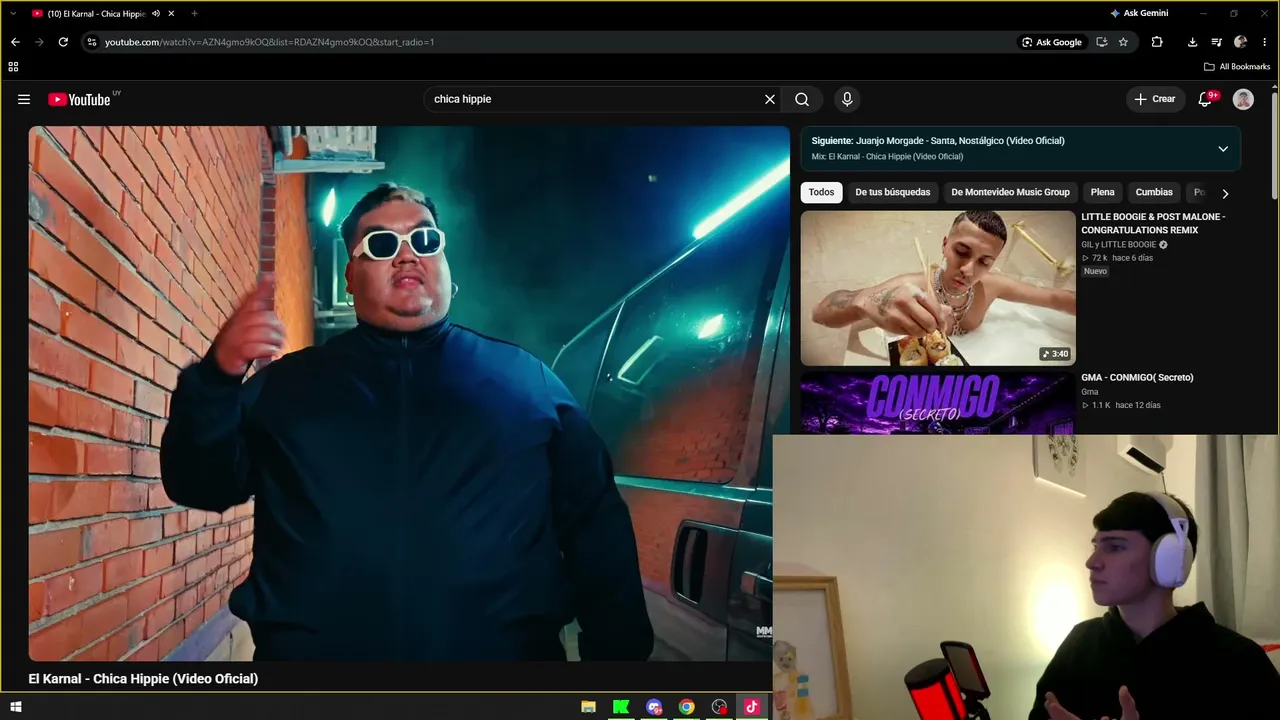Select the Todos filter chip
This screenshot has height=720, width=1280.
tap(821, 192)
